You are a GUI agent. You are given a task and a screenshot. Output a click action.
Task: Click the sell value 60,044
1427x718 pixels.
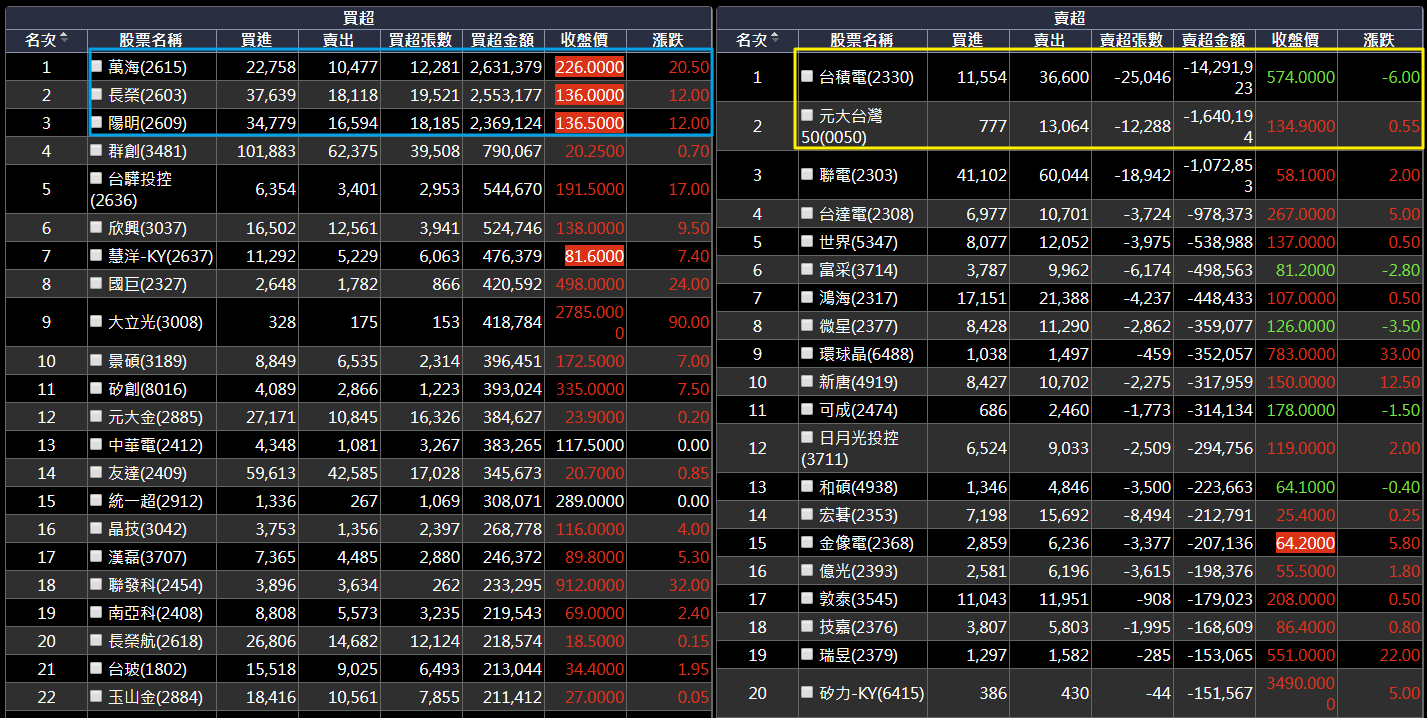pos(1062,175)
